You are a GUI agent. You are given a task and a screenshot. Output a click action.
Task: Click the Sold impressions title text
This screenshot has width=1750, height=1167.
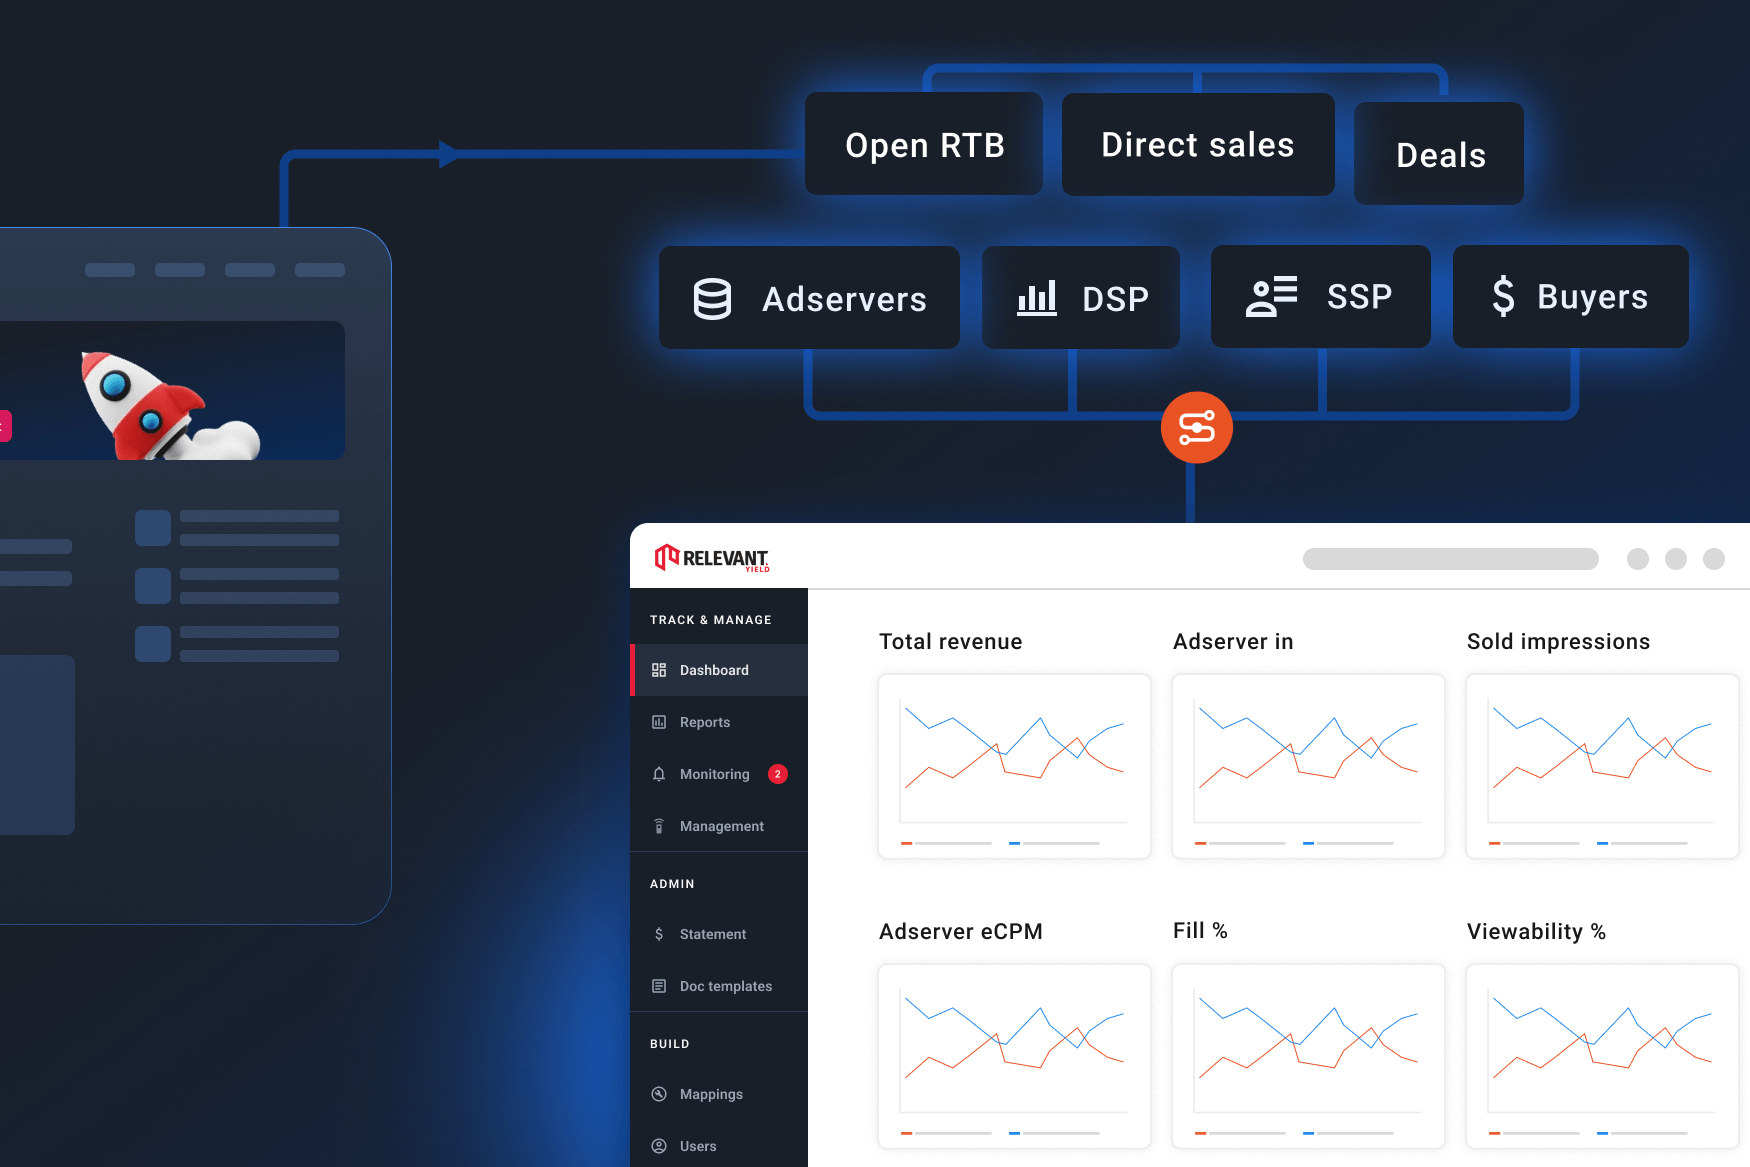click(1558, 642)
